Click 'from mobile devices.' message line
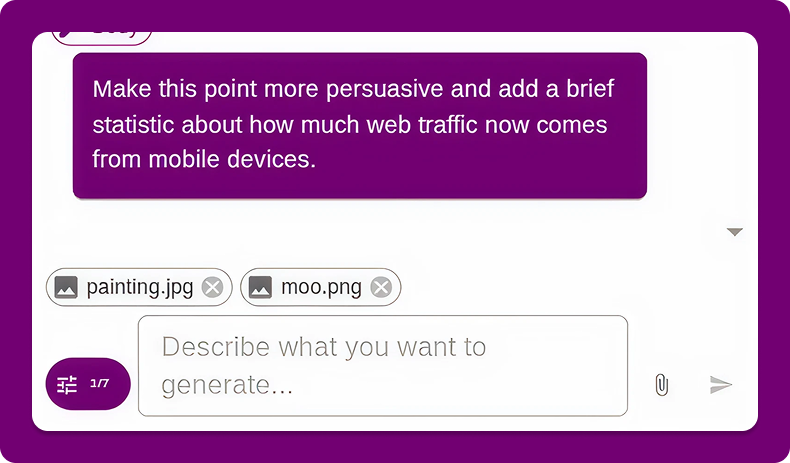Screen dimensions: 790x463 point(204,159)
